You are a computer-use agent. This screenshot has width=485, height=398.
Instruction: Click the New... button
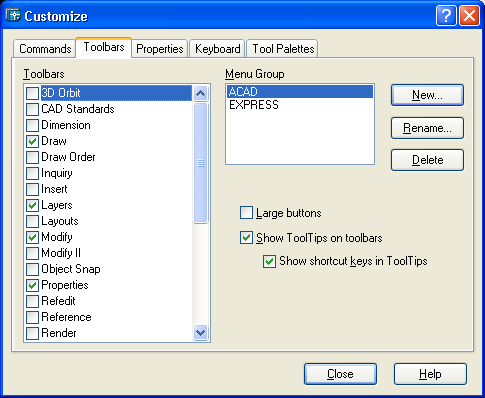pyautogui.click(x=427, y=95)
